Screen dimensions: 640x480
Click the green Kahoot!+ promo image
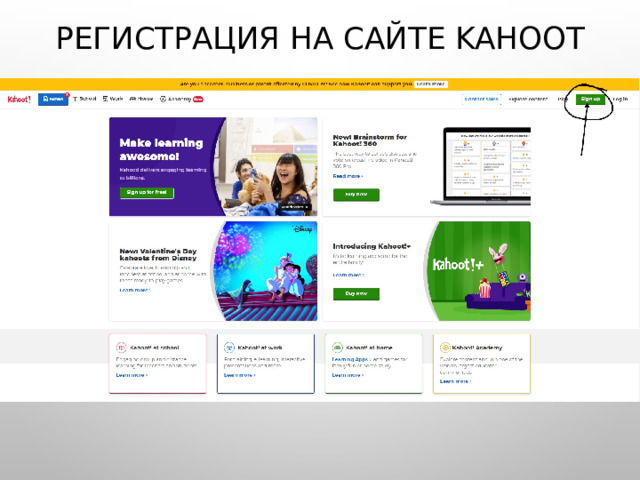(x=480, y=271)
